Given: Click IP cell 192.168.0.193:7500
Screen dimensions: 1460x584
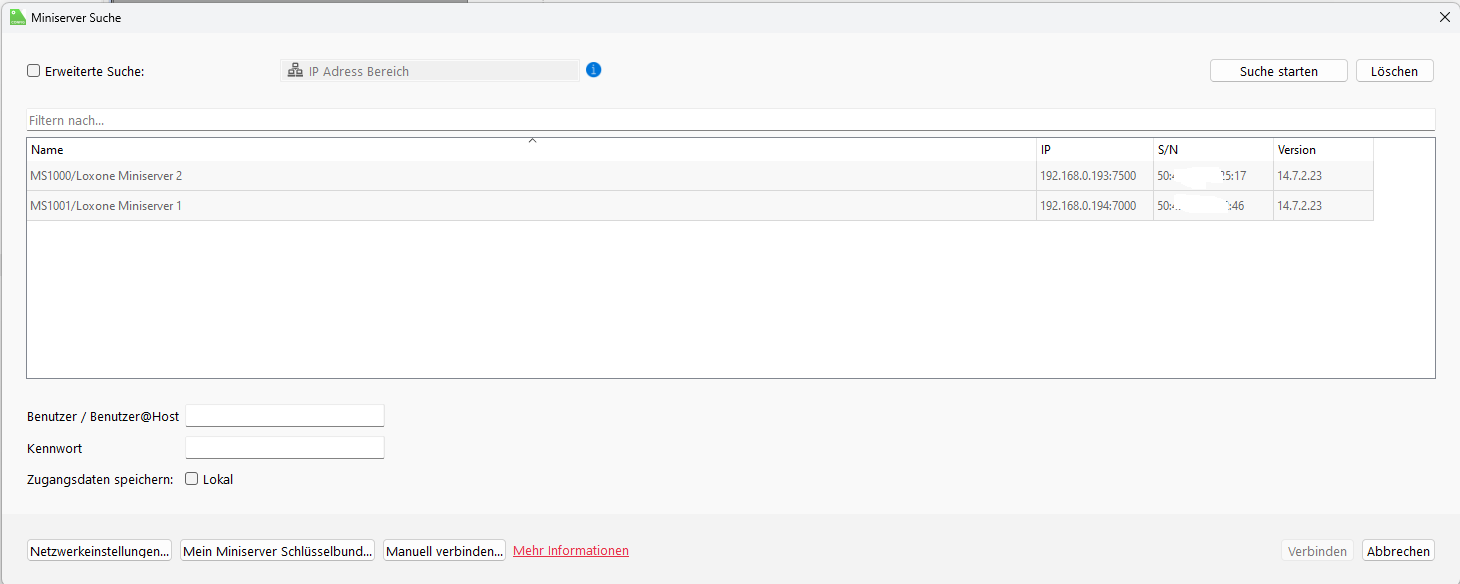Looking at the screenshot, I should point(1095,176).
